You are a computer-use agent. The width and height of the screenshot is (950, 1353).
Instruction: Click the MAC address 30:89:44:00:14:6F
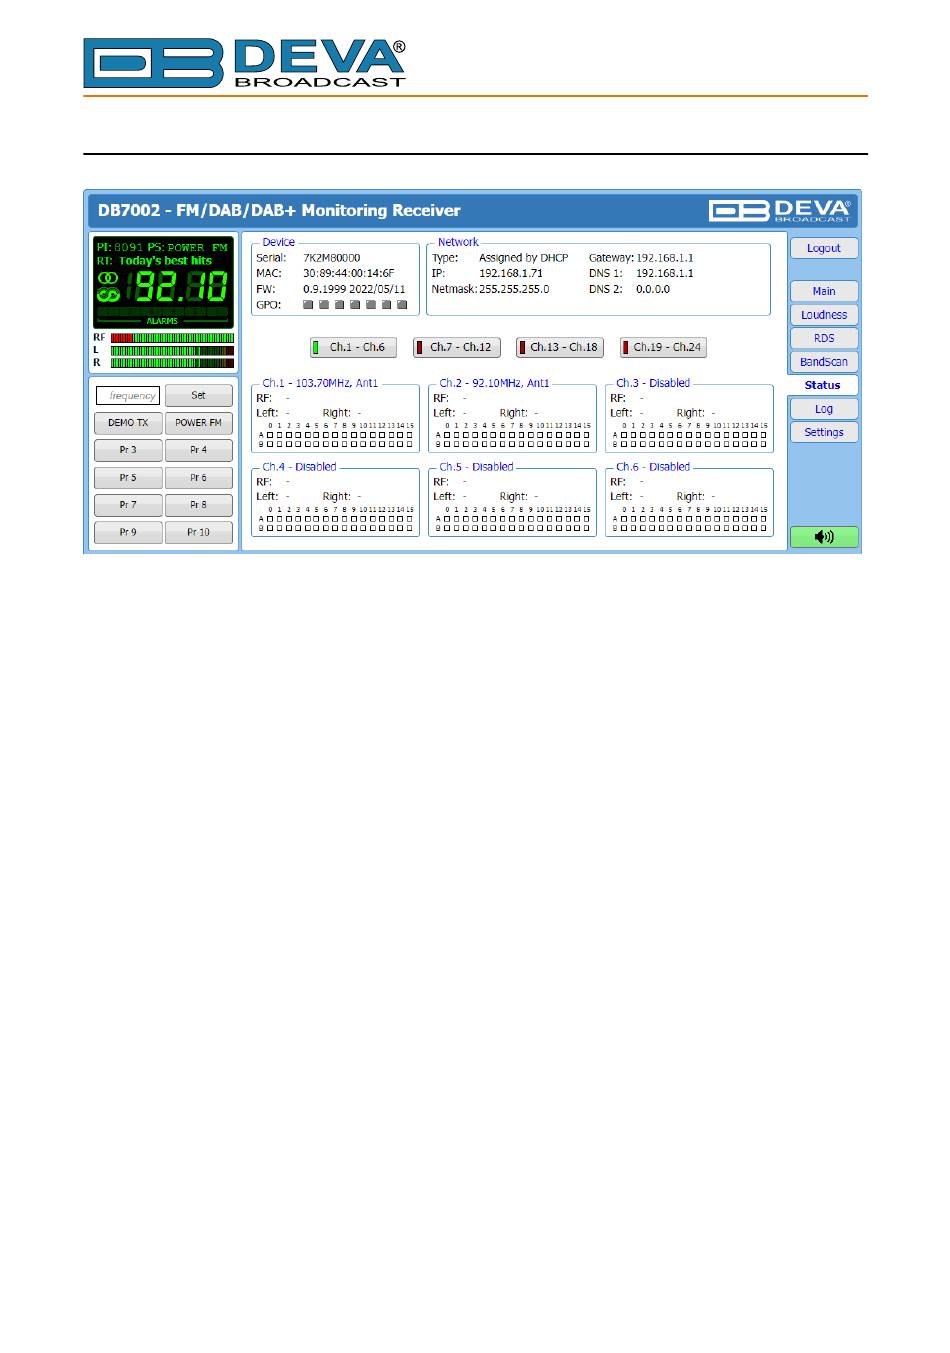(349, 273)
